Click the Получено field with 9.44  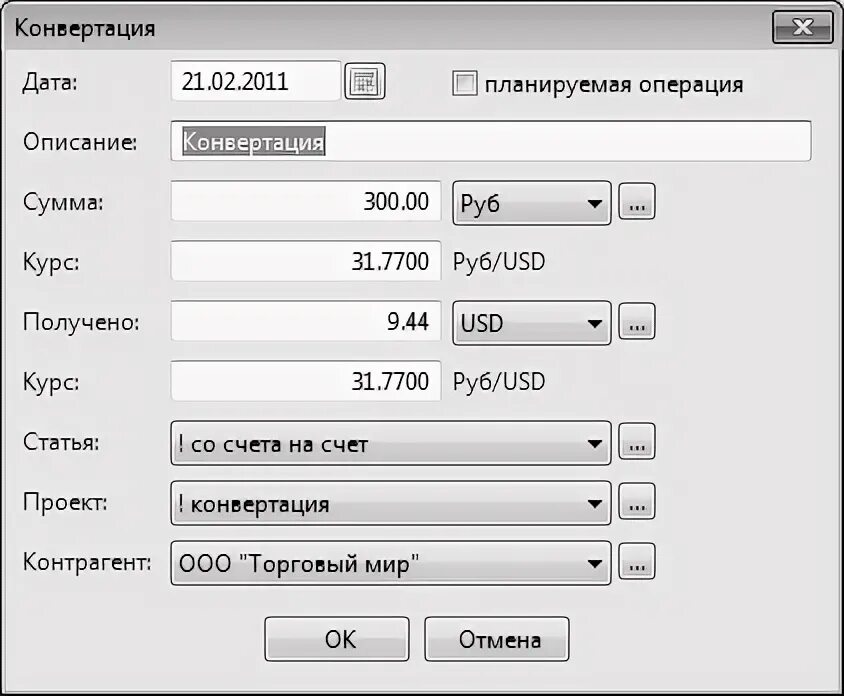tap(306, 321)
